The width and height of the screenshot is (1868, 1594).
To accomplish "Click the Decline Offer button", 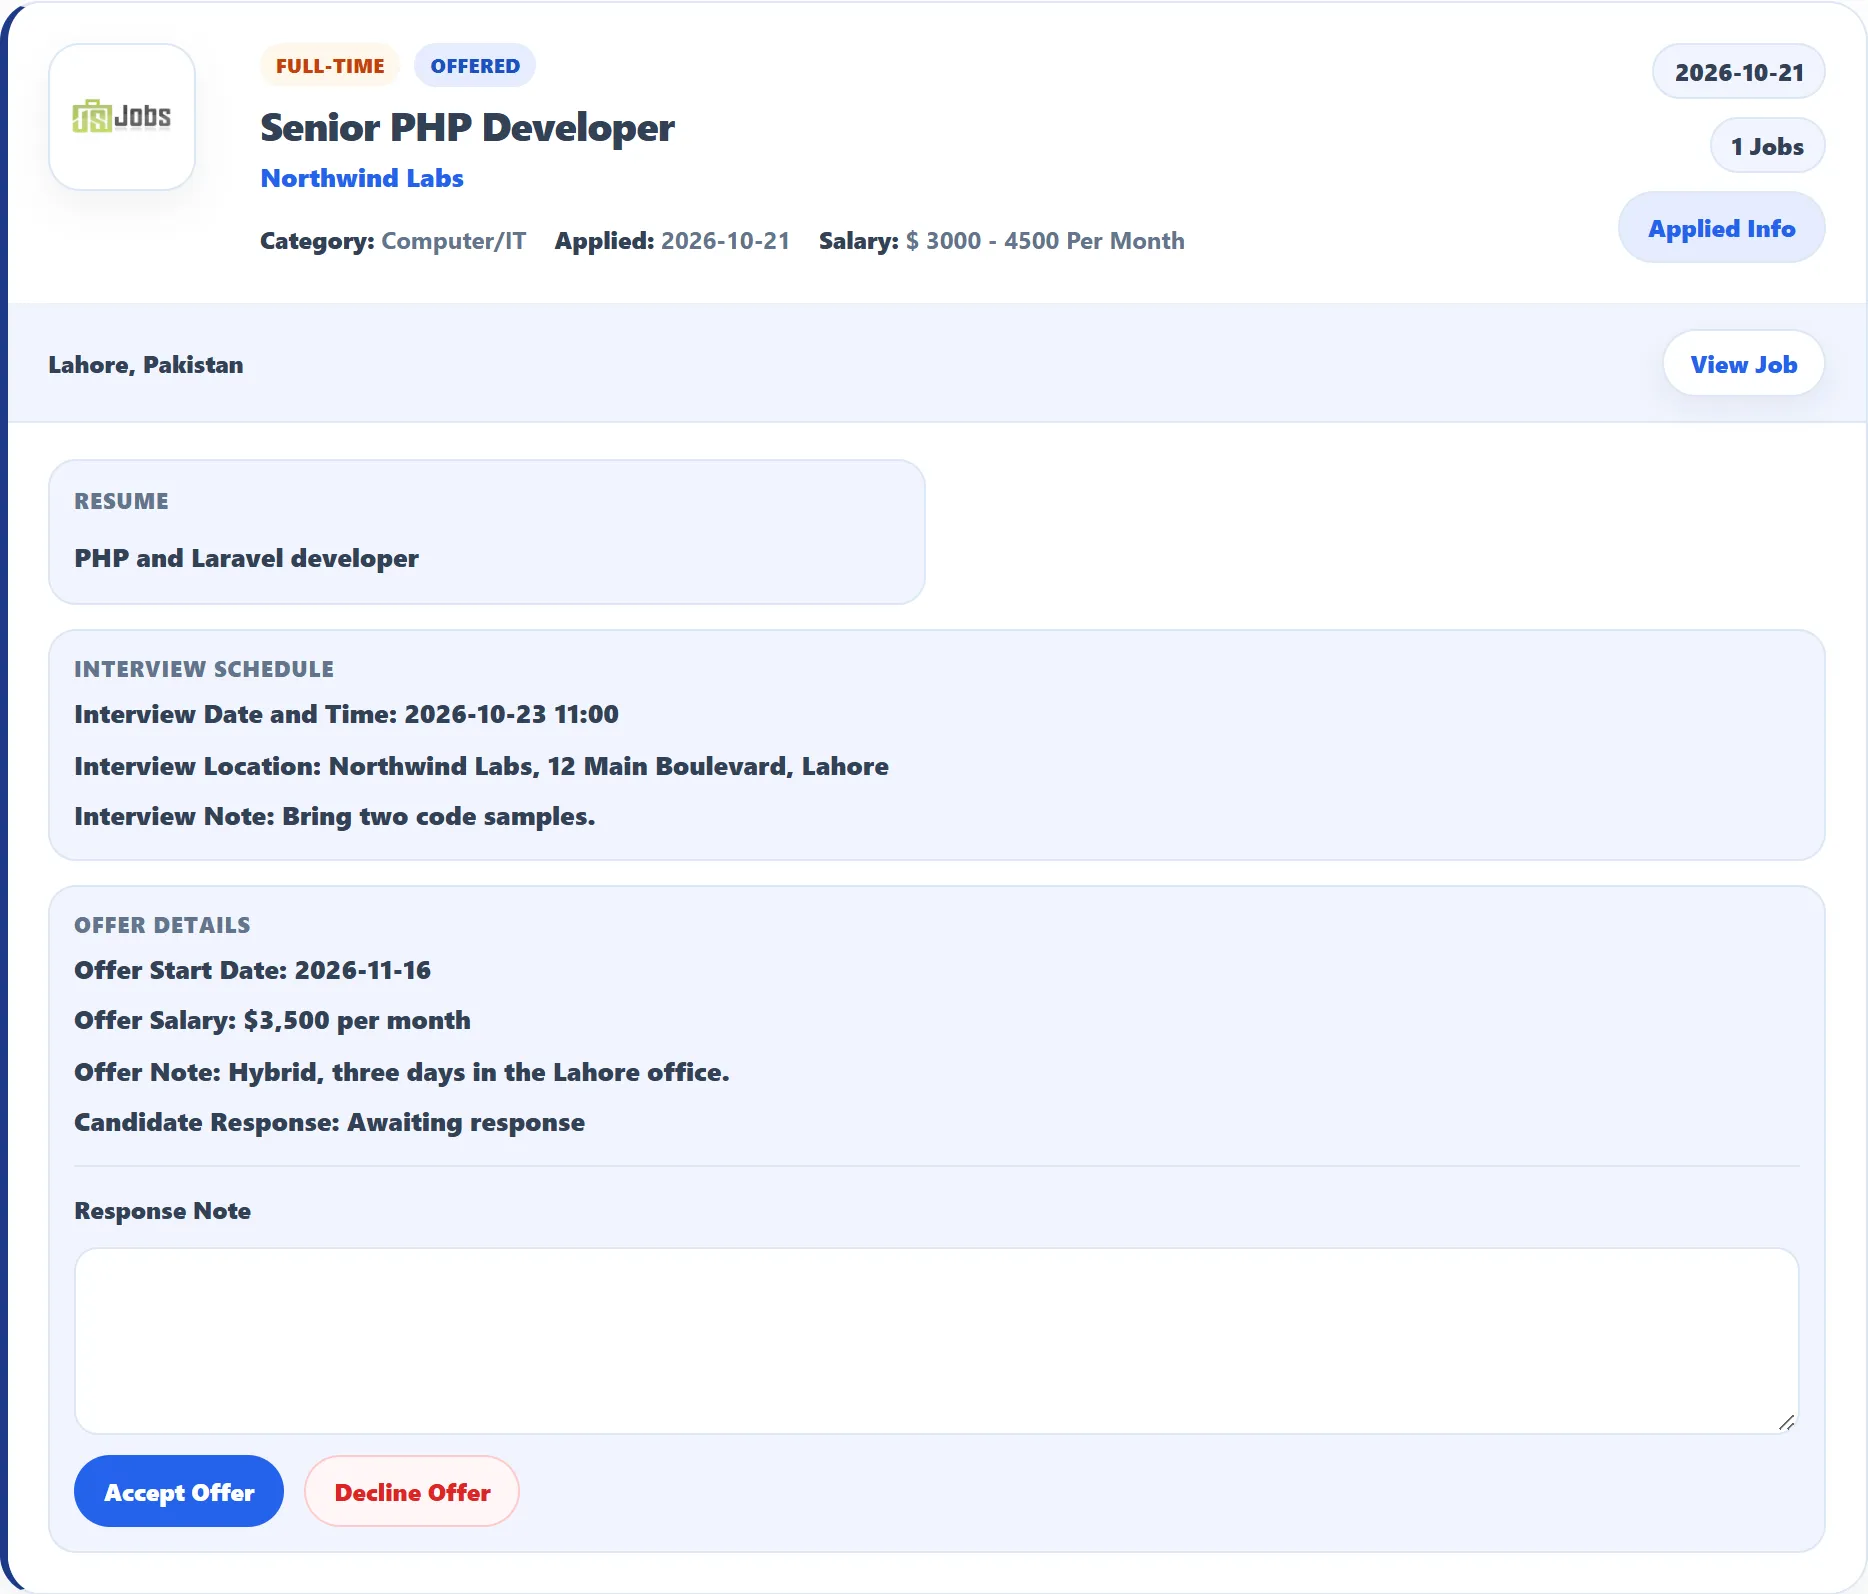I will 412,1491.
